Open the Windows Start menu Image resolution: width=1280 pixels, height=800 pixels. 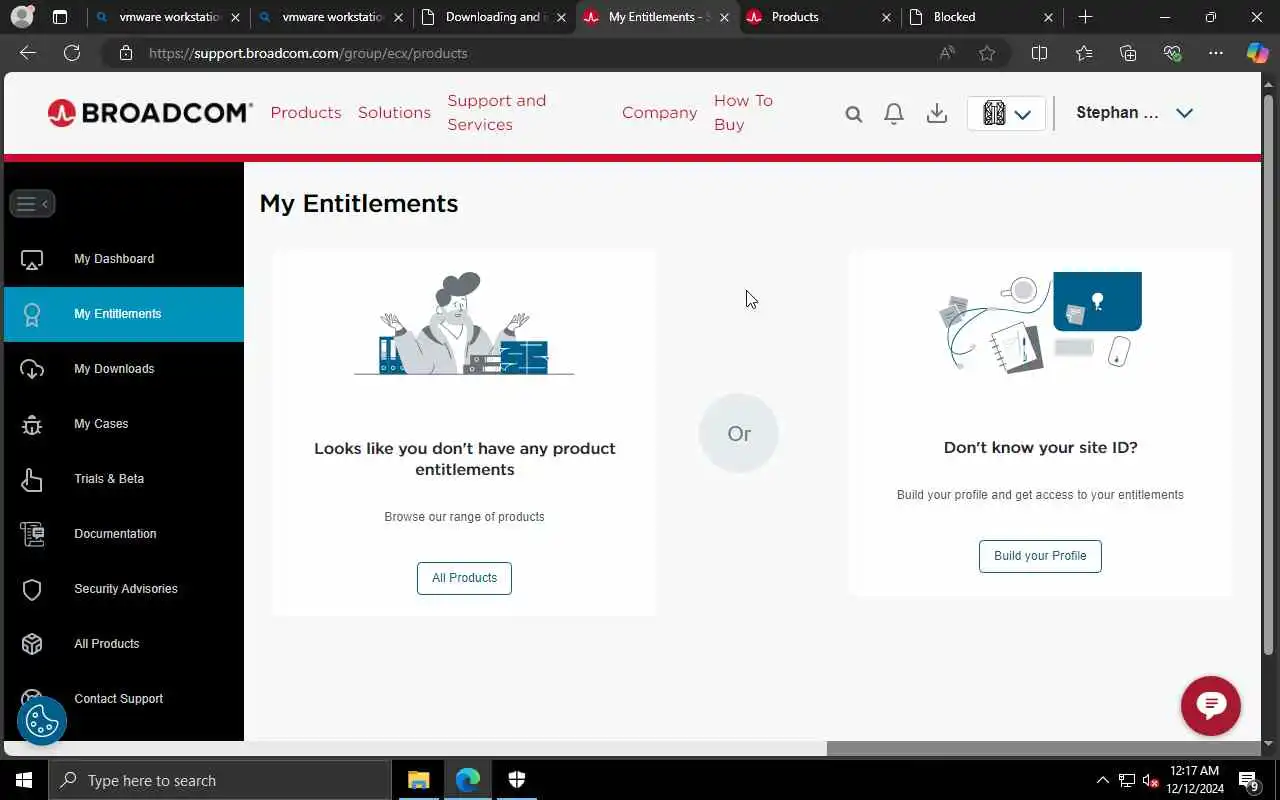click(x=24, y=780)
